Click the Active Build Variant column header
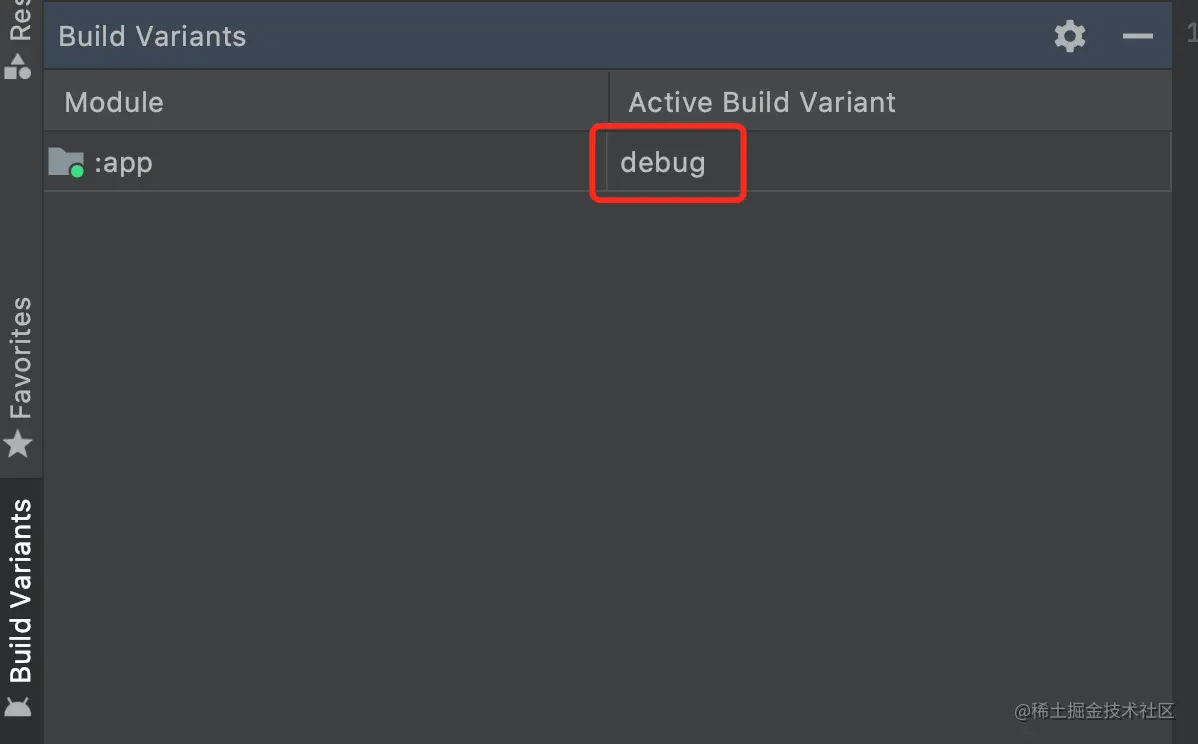The width and height of the screenshot is (1198, 744). [762, 102]
